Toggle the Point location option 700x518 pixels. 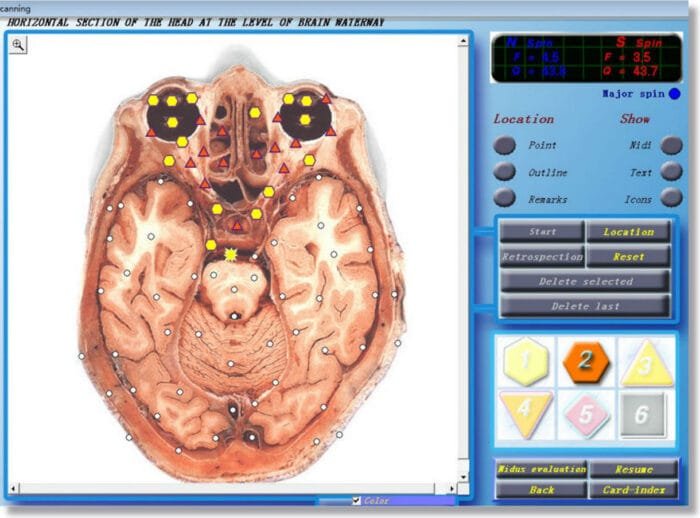coord(506,146)
